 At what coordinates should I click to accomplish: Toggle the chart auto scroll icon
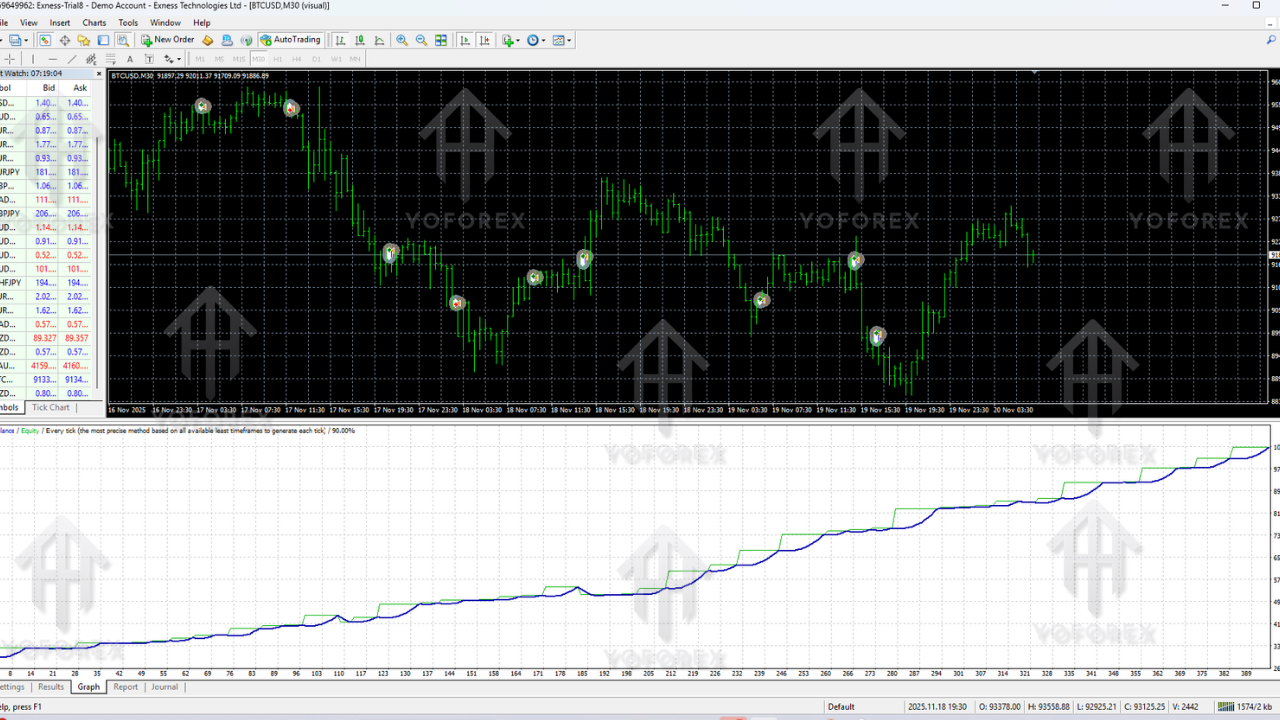point(465,40)
